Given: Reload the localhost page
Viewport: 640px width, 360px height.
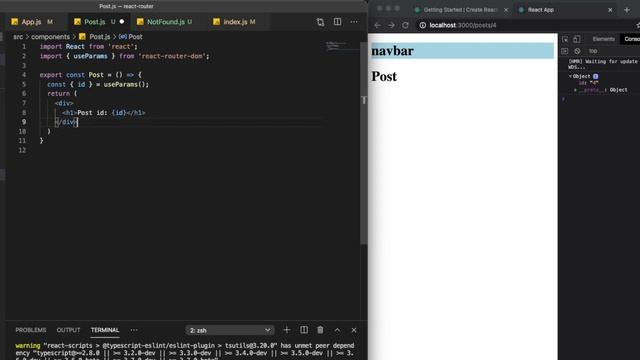Looking at the screenshot, I should click(405, 25).
